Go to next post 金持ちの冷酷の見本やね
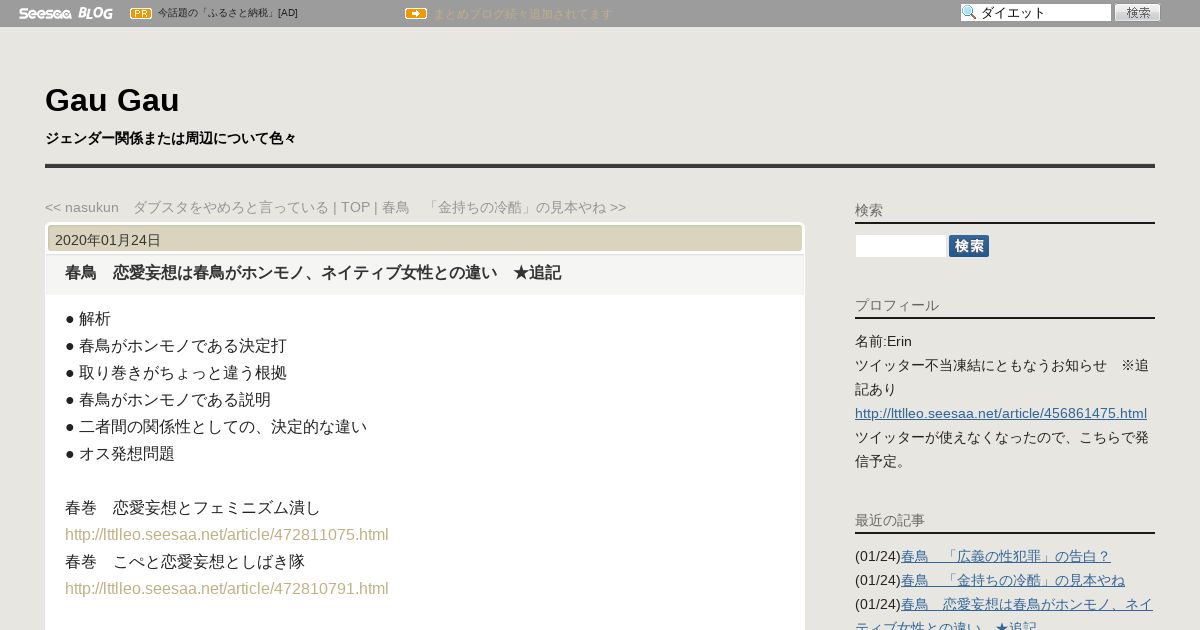The height and width of the screenshot is (630, 1200). tap(504, 207)
